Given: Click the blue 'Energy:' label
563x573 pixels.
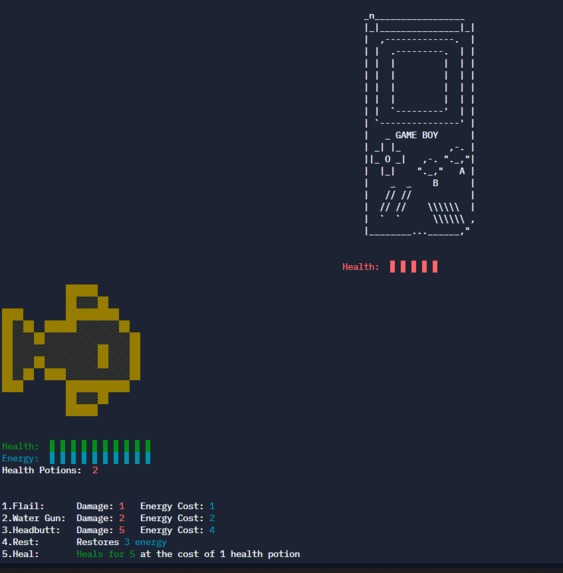Looking at the screenshot, I should click(x=20, y=458).
